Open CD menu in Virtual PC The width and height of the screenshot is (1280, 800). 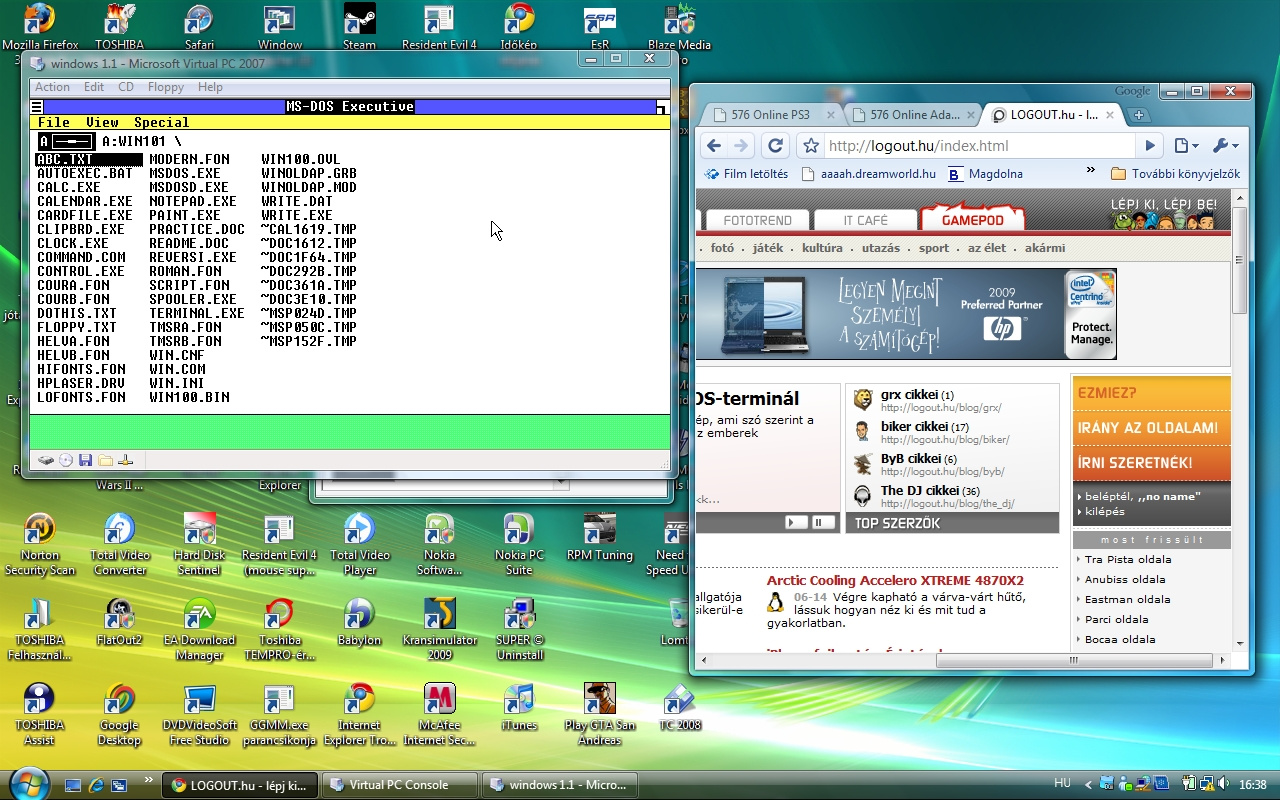click(x=126, y=87)
